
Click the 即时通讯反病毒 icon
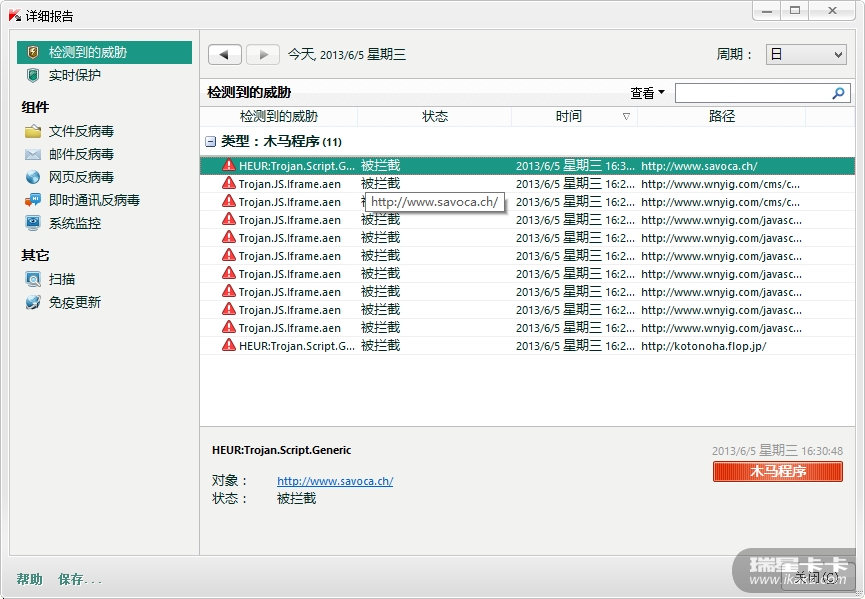pos(33,200)
